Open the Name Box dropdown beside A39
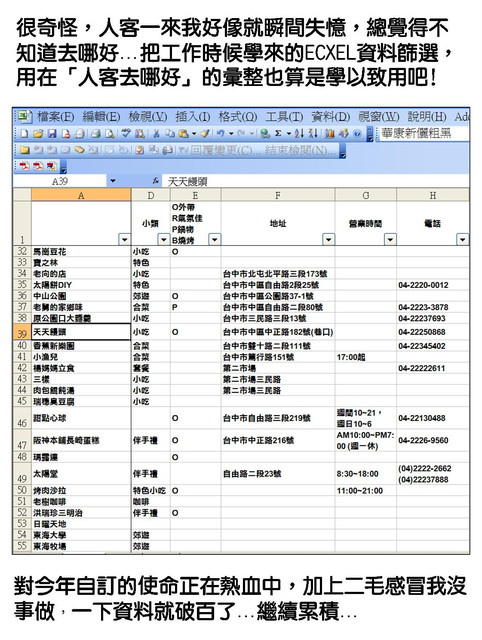This screenshot has height=640, width=482. click(113, 181)
